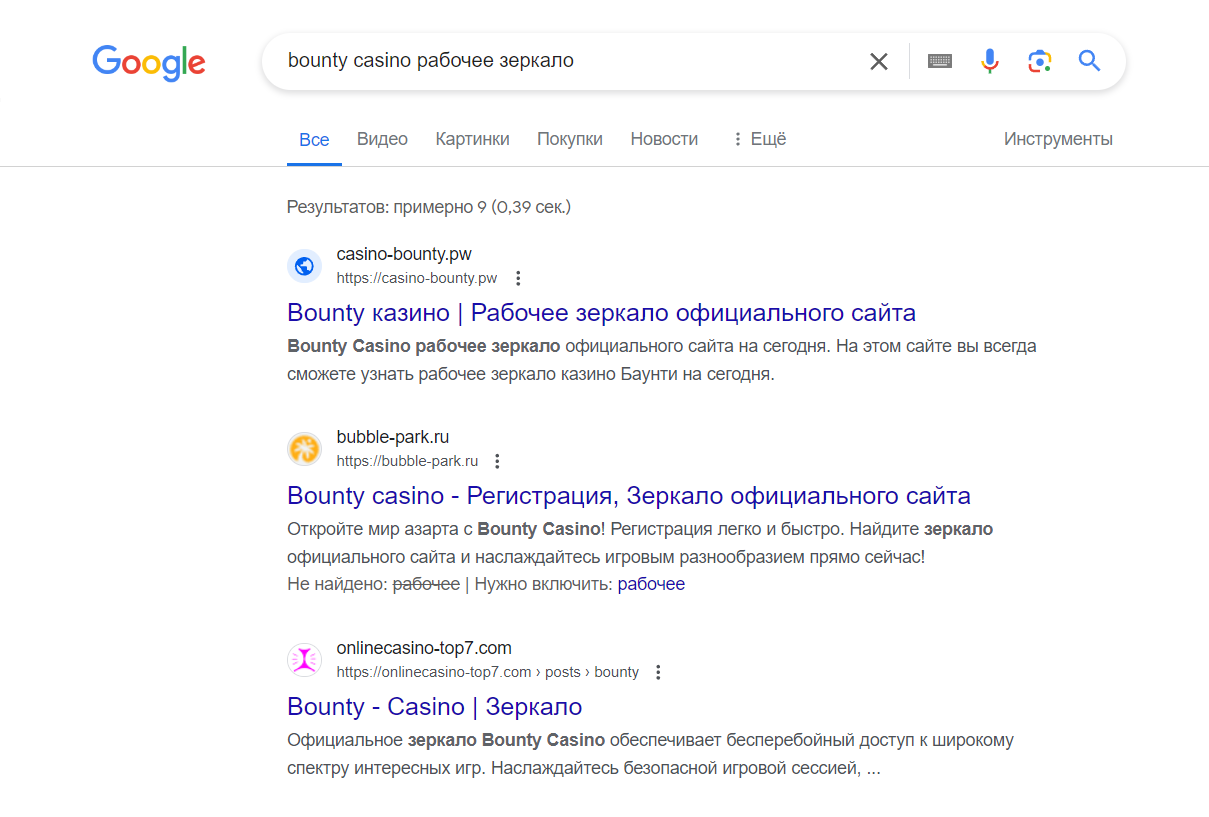The width and height of the screenshot is (1209, 817).
Task: Click the onlinecasino-top7.com site name
Action: pyautogui.click(x=424, y=648)
